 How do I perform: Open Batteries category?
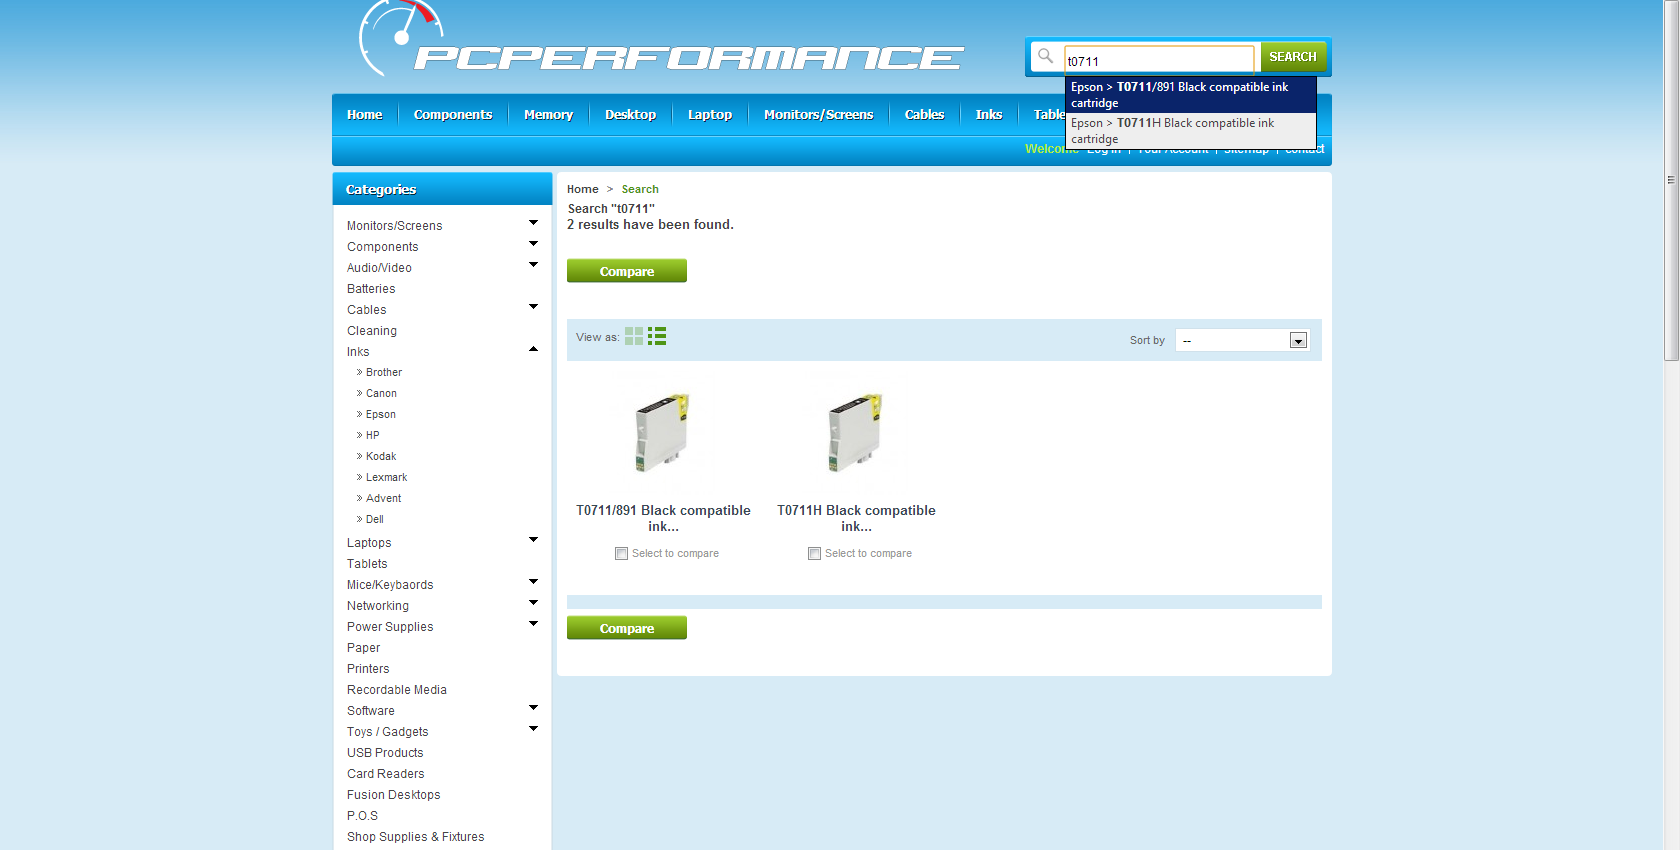click(371, 289)
